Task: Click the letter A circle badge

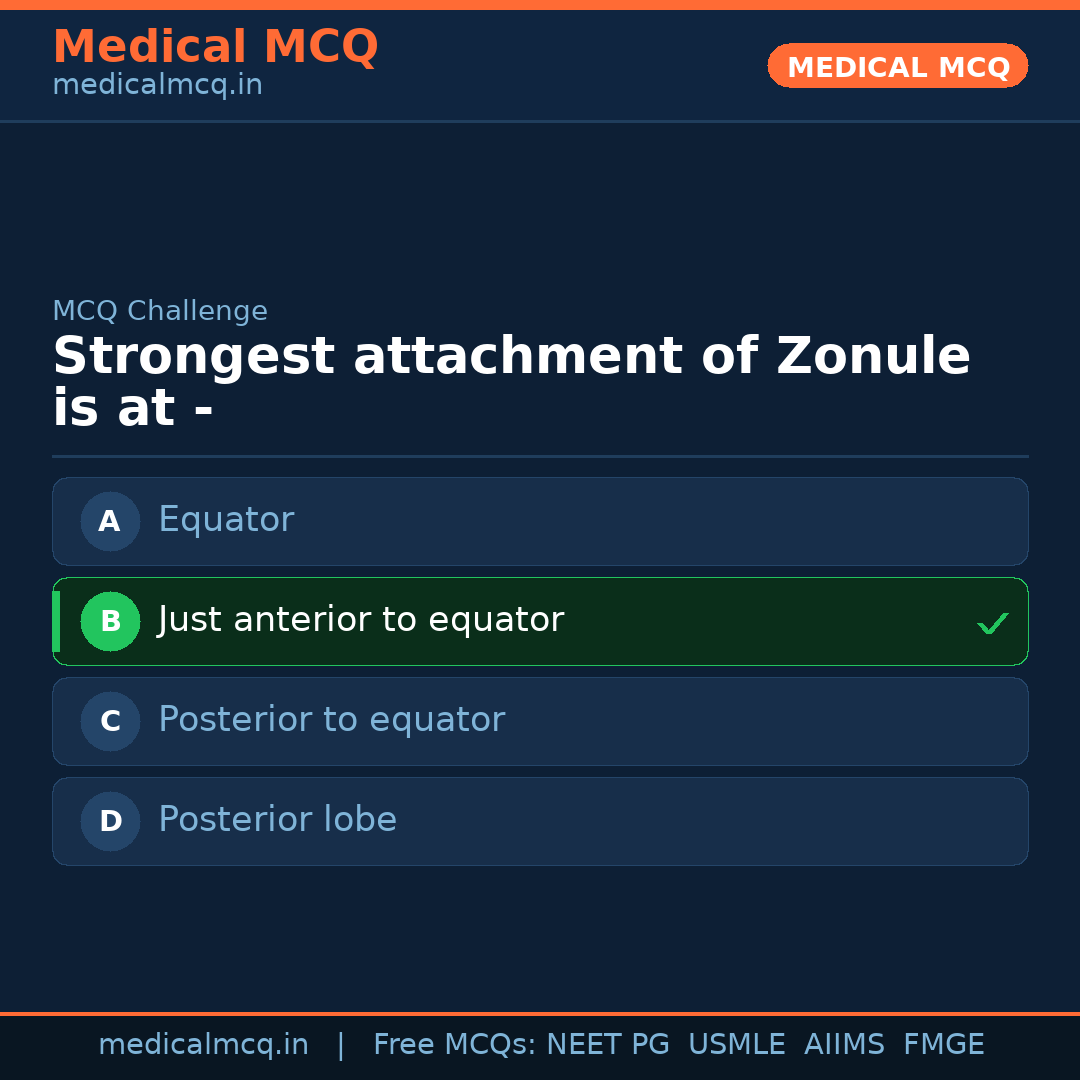Action: tap(110, 521)
